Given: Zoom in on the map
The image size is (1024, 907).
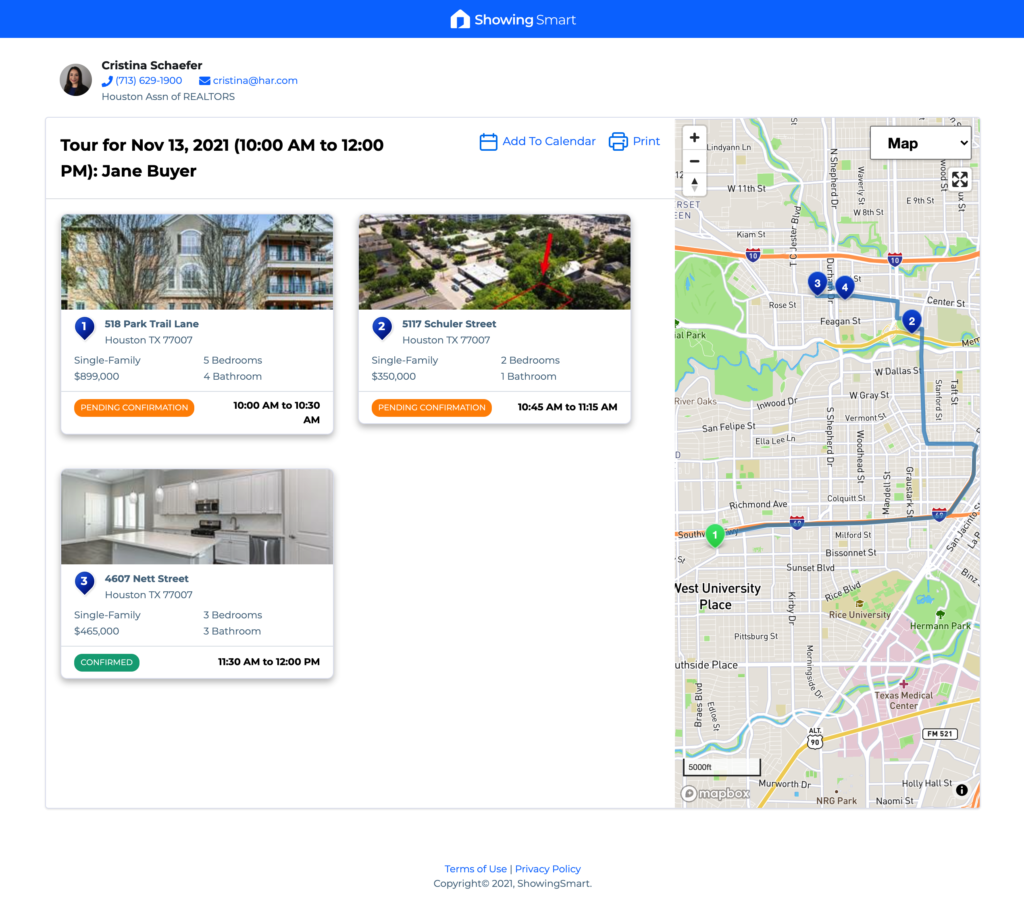Looking at the screenshot, I should [694, 137].
